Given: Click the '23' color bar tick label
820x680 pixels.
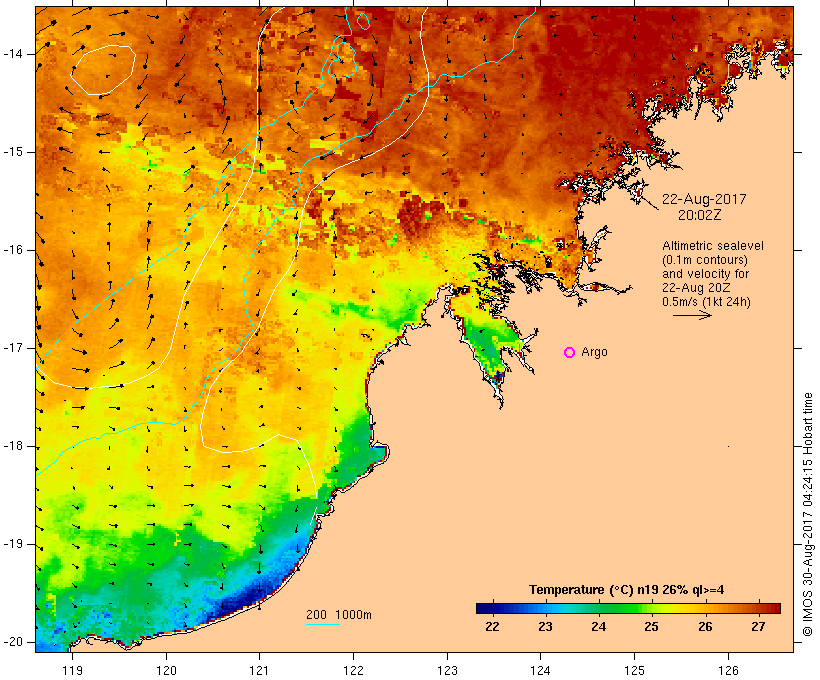Looking at the screenshot, I should (545, 626).
